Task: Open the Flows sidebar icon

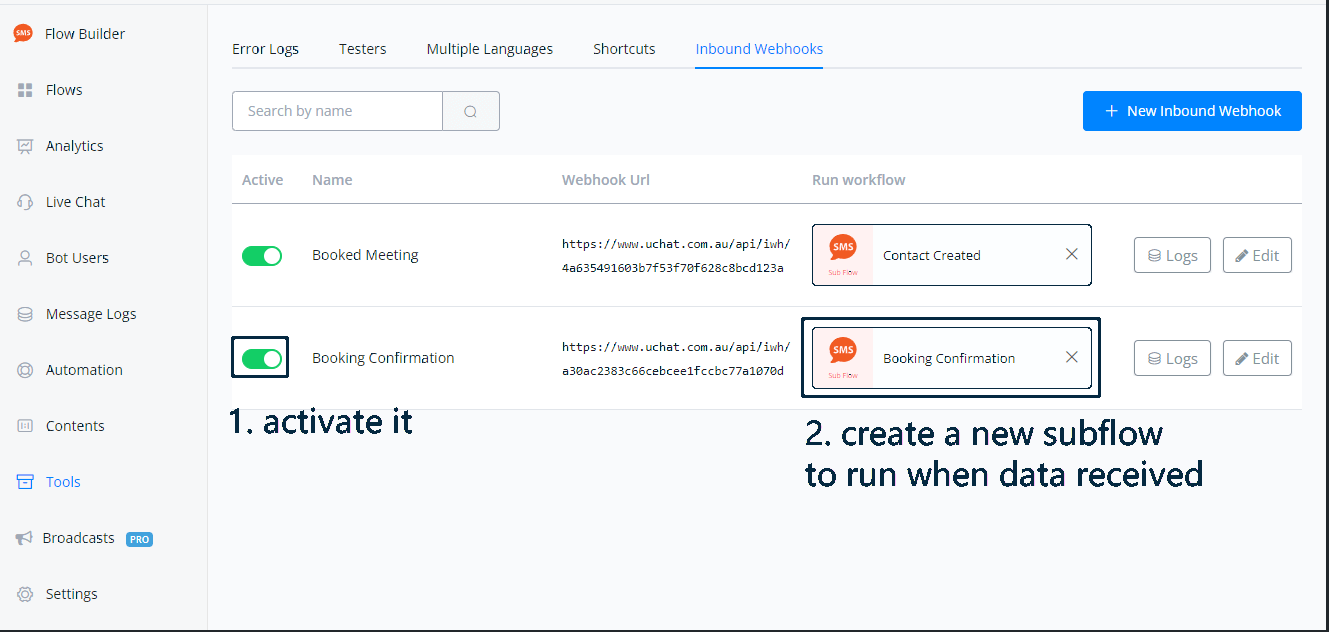Action: point(26,90)
